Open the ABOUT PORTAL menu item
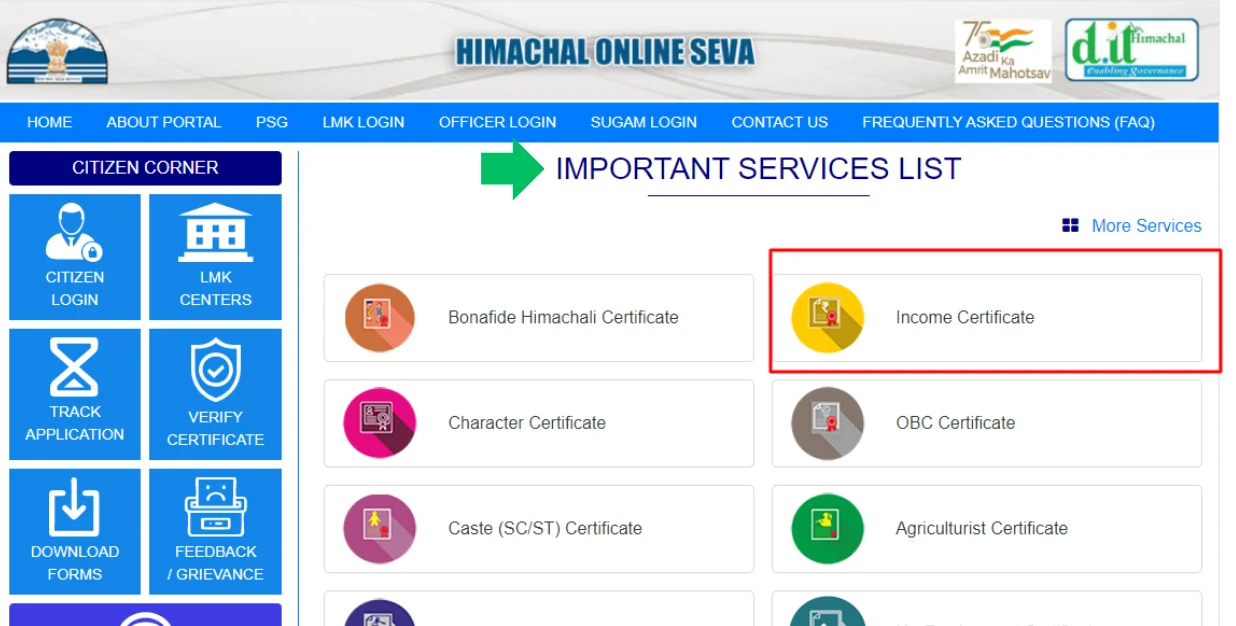Image resolution: width=1236 pixels, height=626 pixels. coord(164,122)
